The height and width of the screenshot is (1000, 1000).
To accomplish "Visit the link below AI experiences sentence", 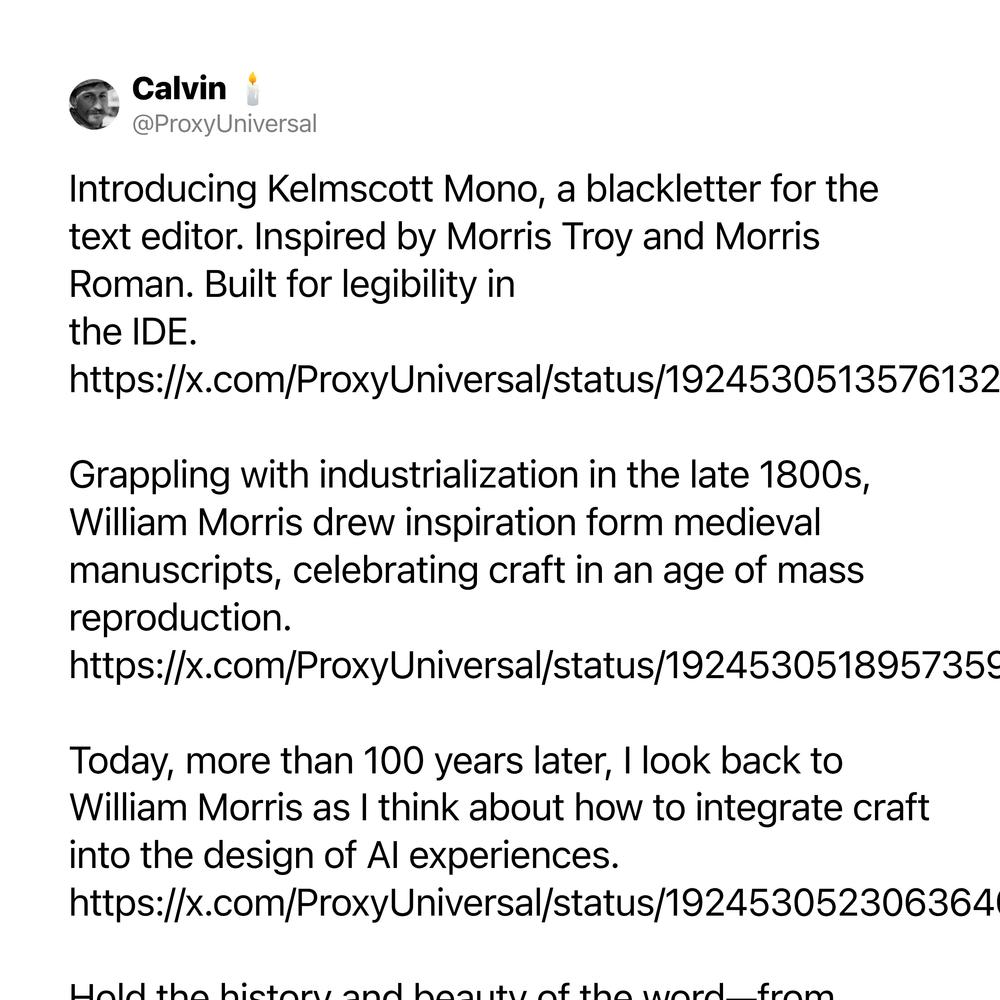I will tap(534, 903).
